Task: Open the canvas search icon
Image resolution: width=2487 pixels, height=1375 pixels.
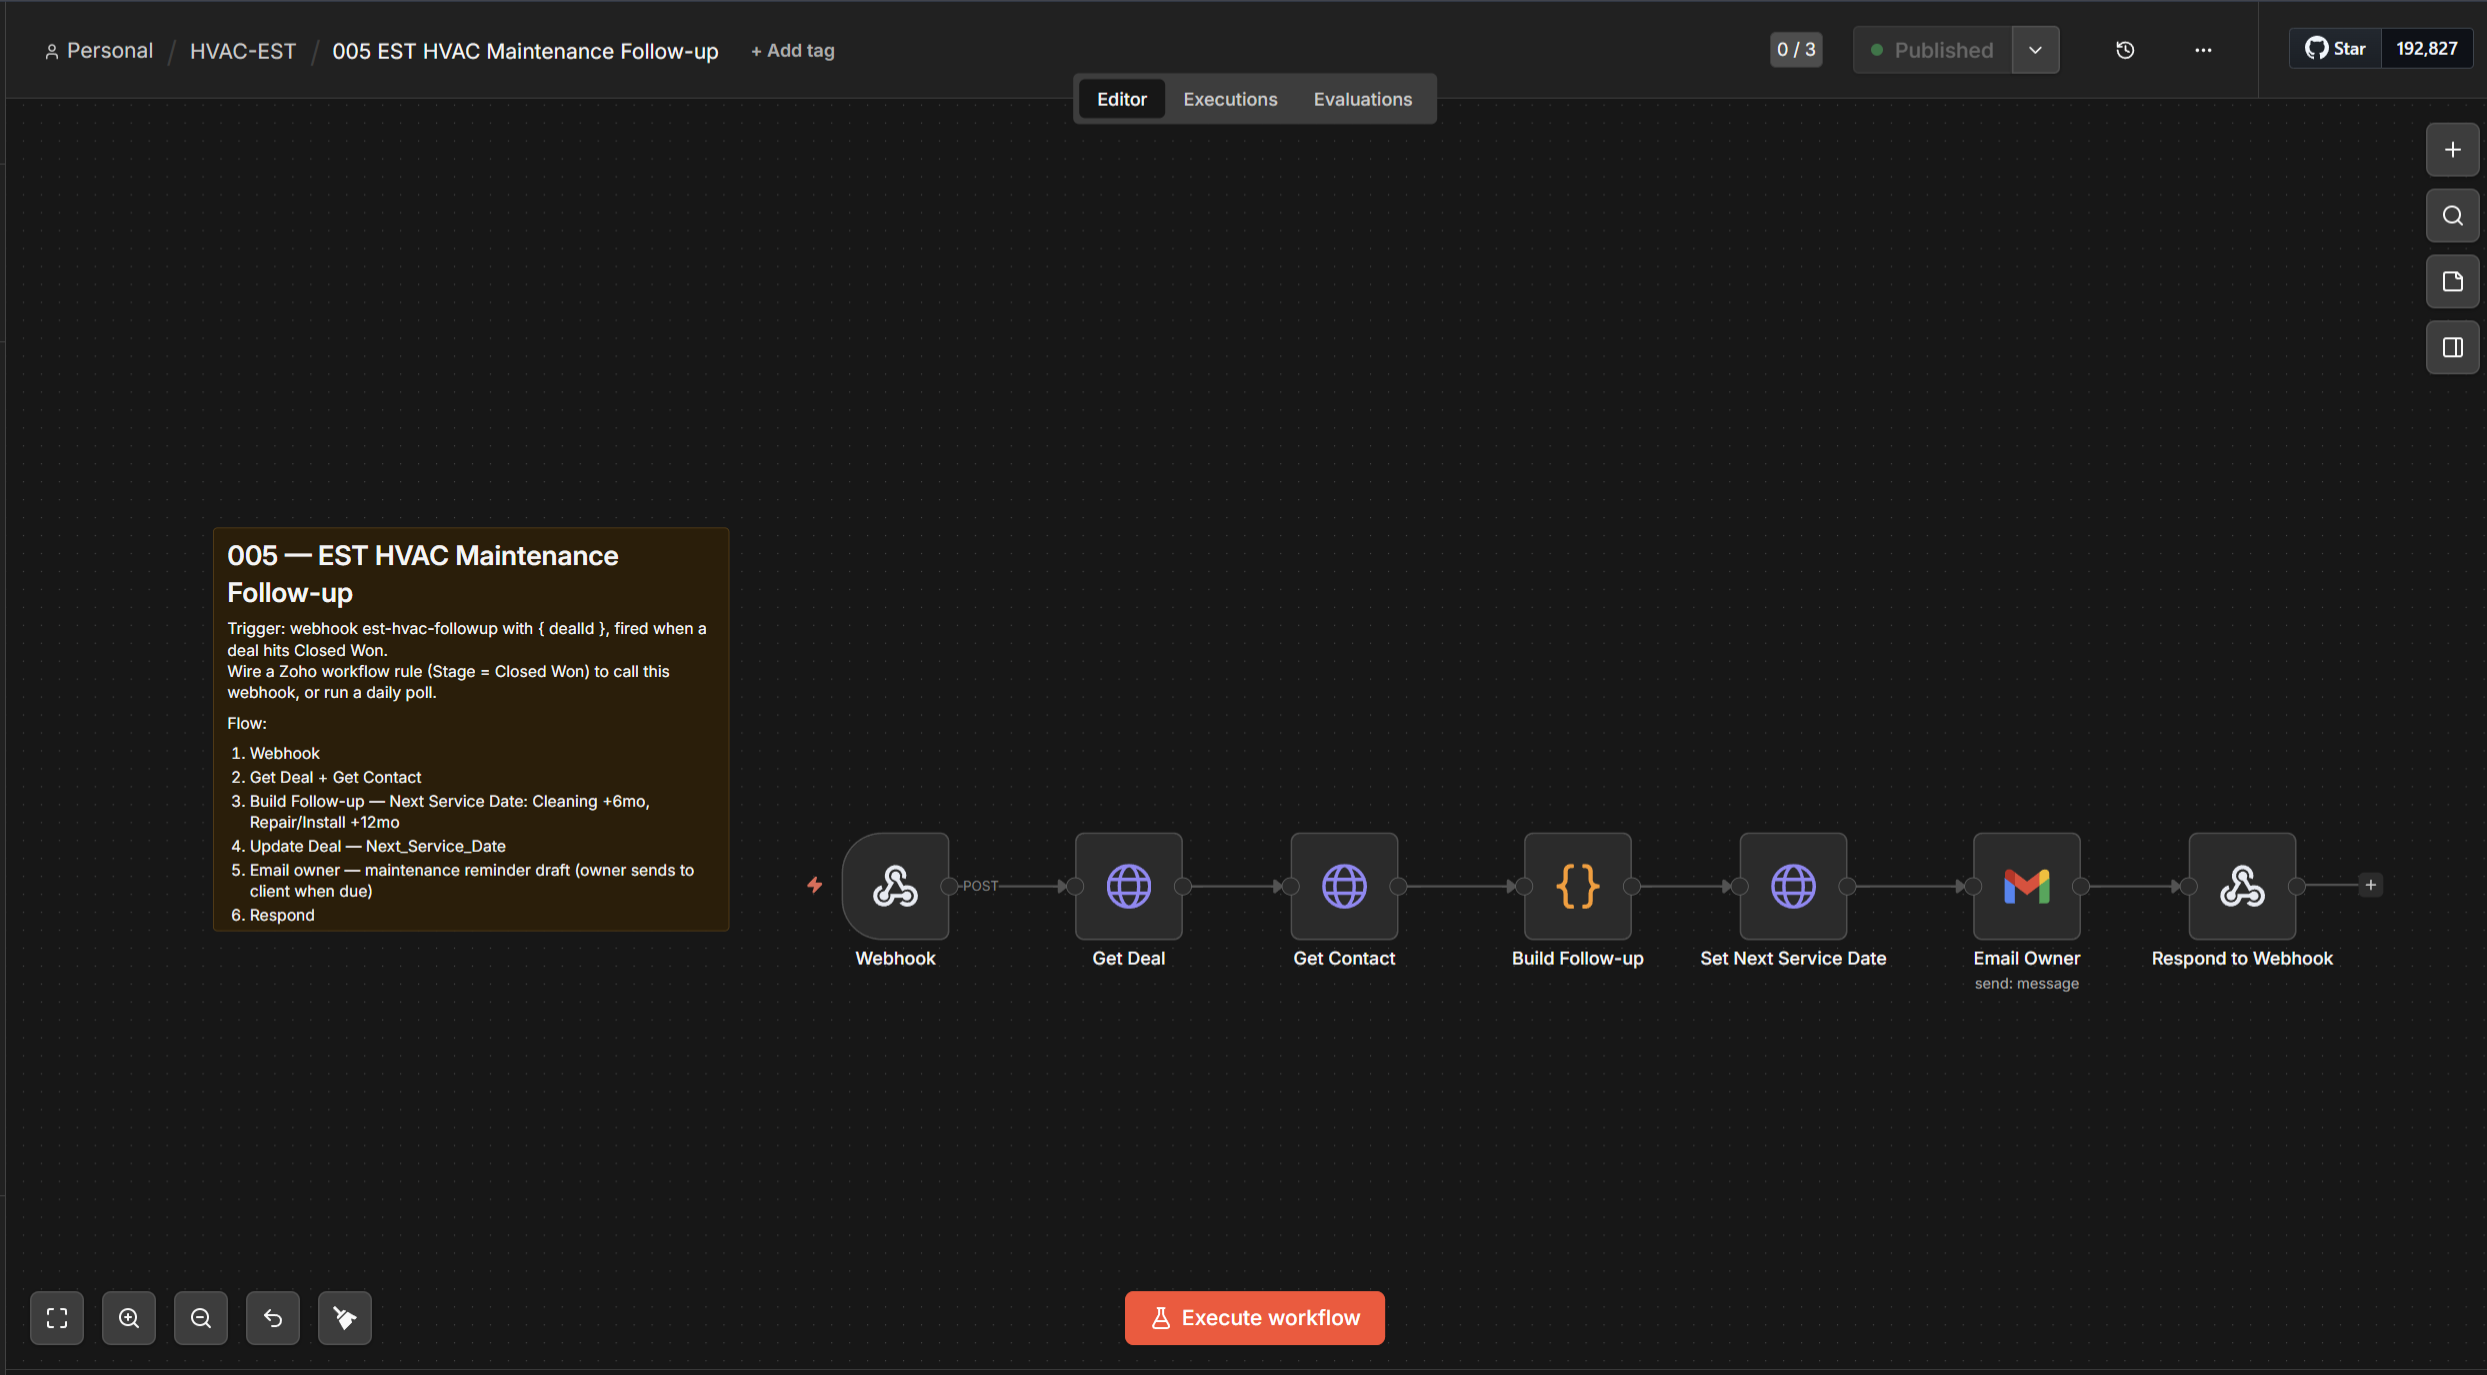Action: [2452, 216]
